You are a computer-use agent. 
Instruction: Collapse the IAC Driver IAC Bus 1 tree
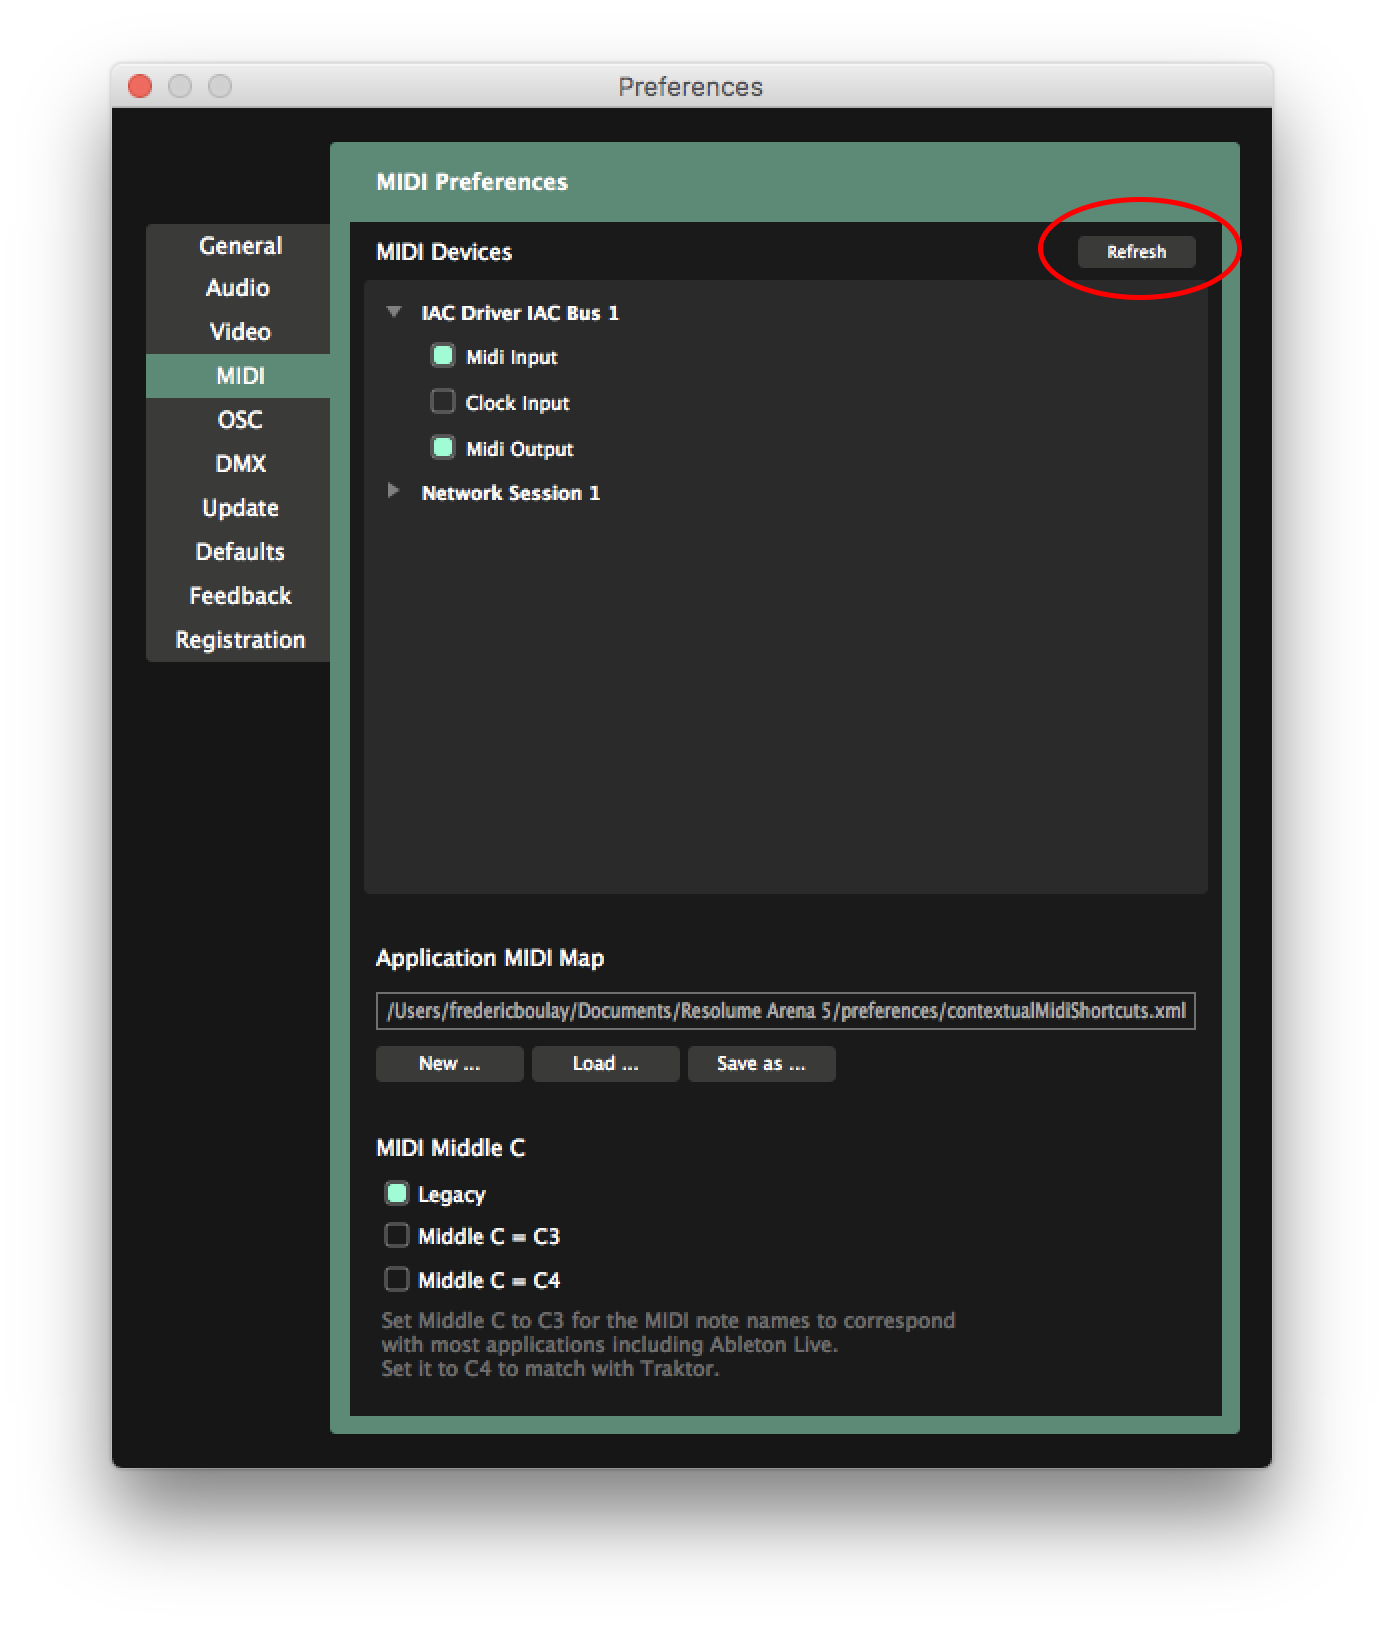(x=394, y=312)
